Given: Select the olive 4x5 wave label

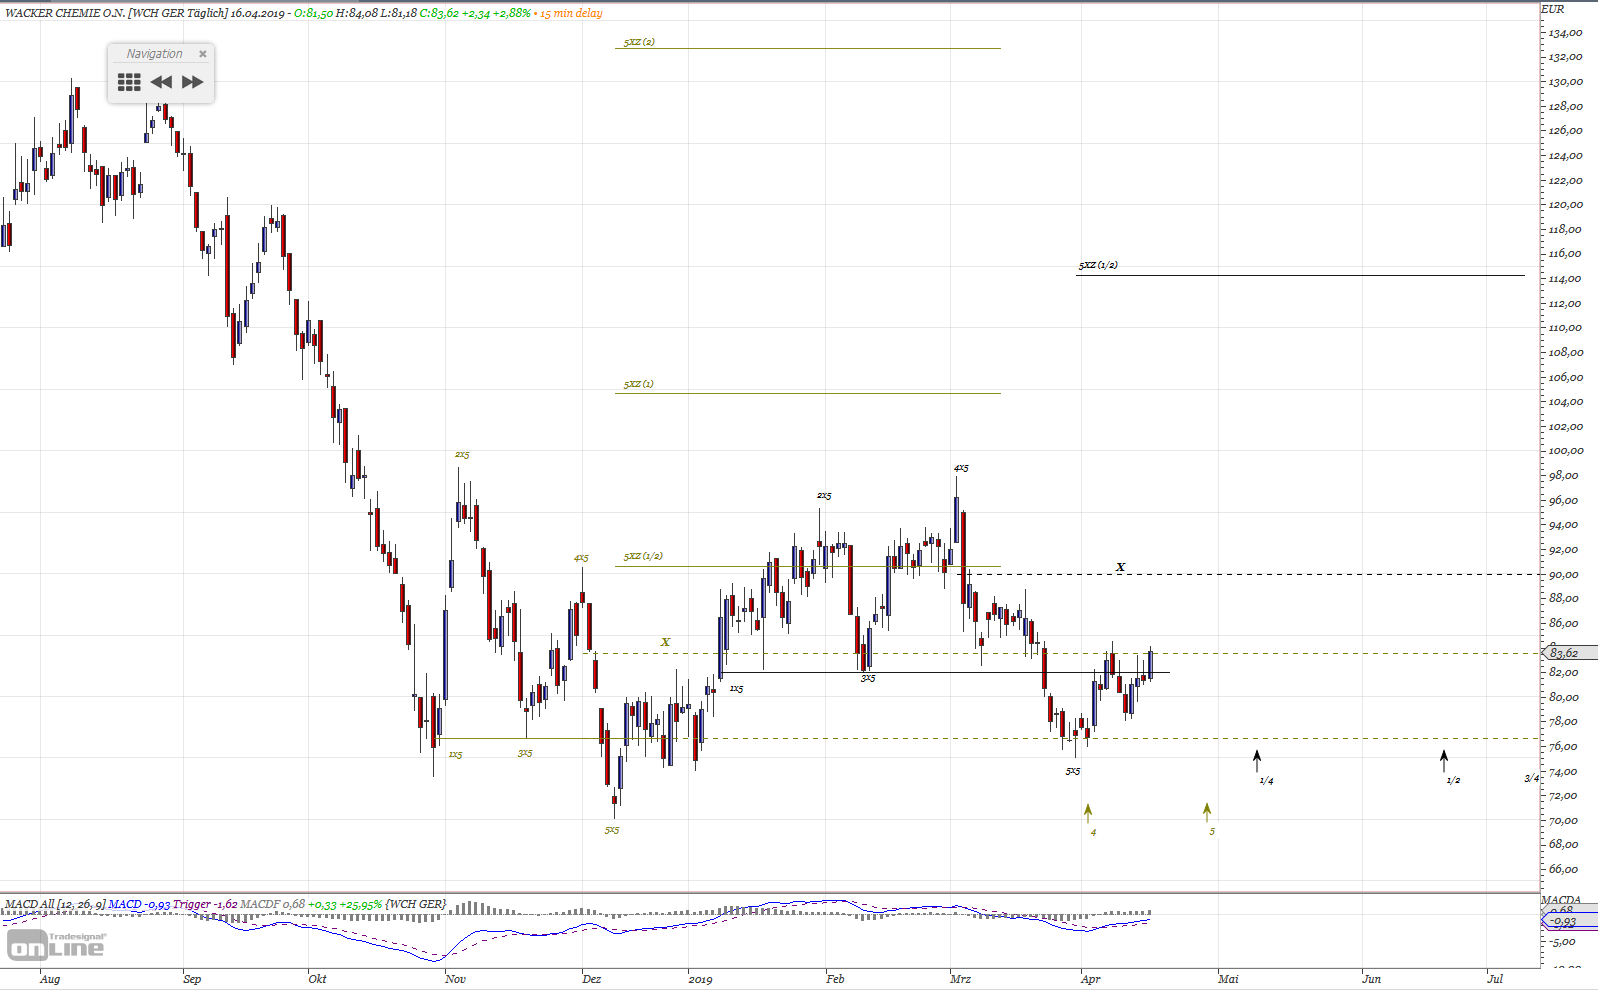Looking at the screenshot, I should click(581, 558).
